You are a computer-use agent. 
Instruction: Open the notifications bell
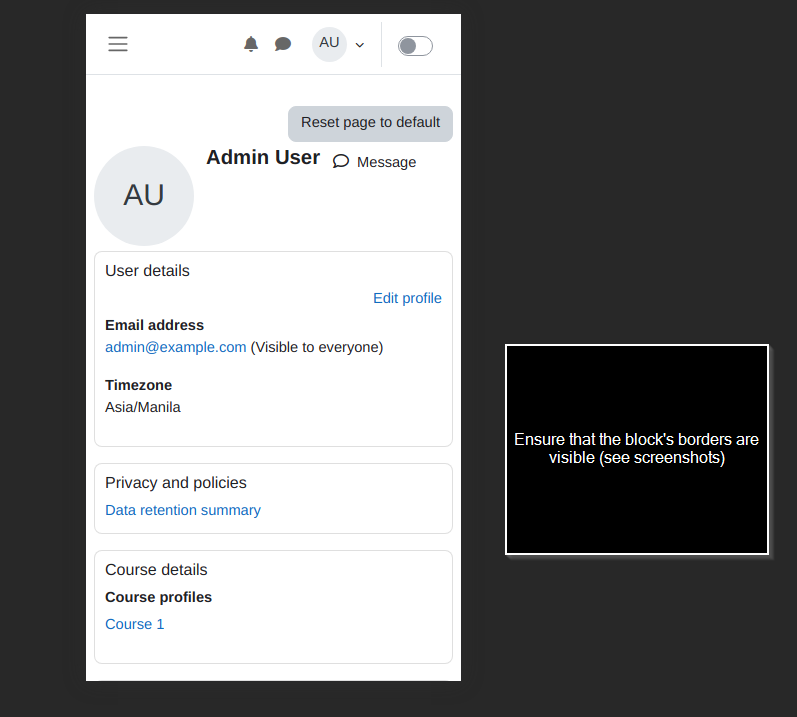pos(251,44)
